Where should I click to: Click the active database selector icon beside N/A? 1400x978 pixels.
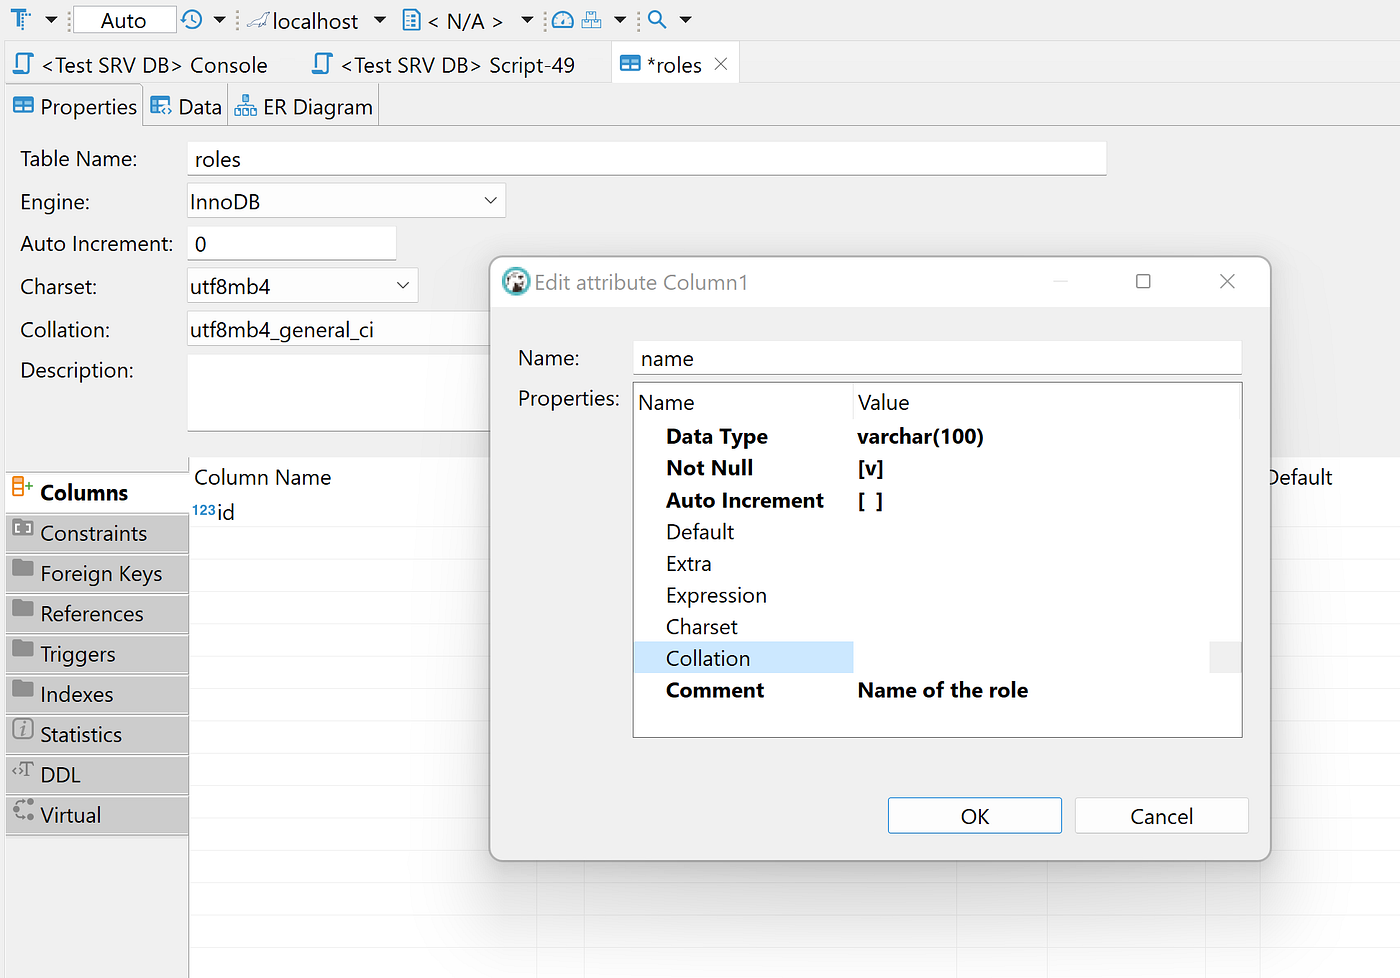point(413,20)
